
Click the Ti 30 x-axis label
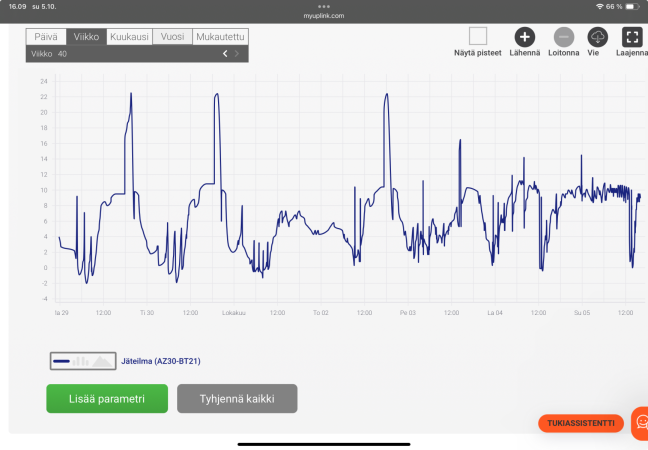pyautogui.click(x=147, y=313)
